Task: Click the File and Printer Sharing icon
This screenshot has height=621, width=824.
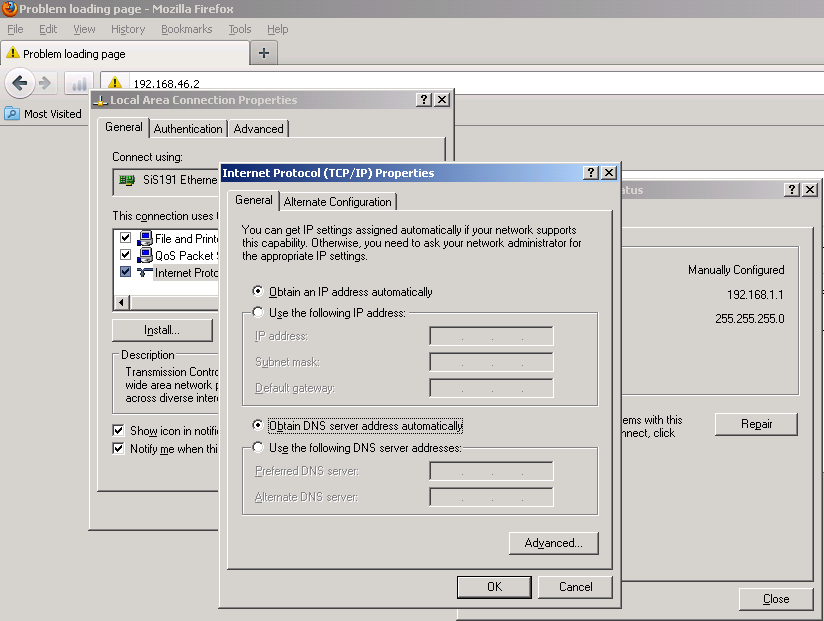Action: click(146, 237)
